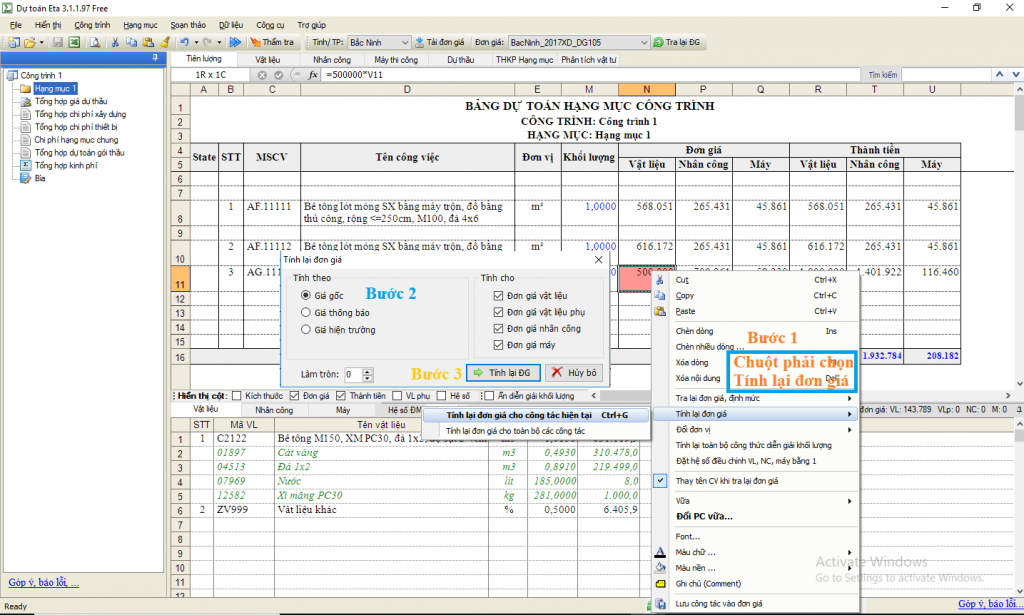
Task: Click the Excel export icon
Action: (74, 43)
